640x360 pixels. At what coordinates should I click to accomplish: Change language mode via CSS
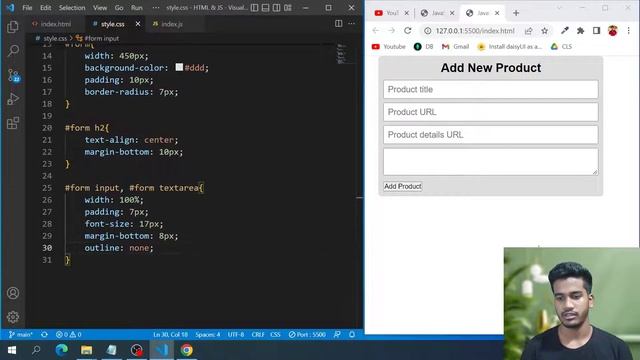(x=276, y=334)
